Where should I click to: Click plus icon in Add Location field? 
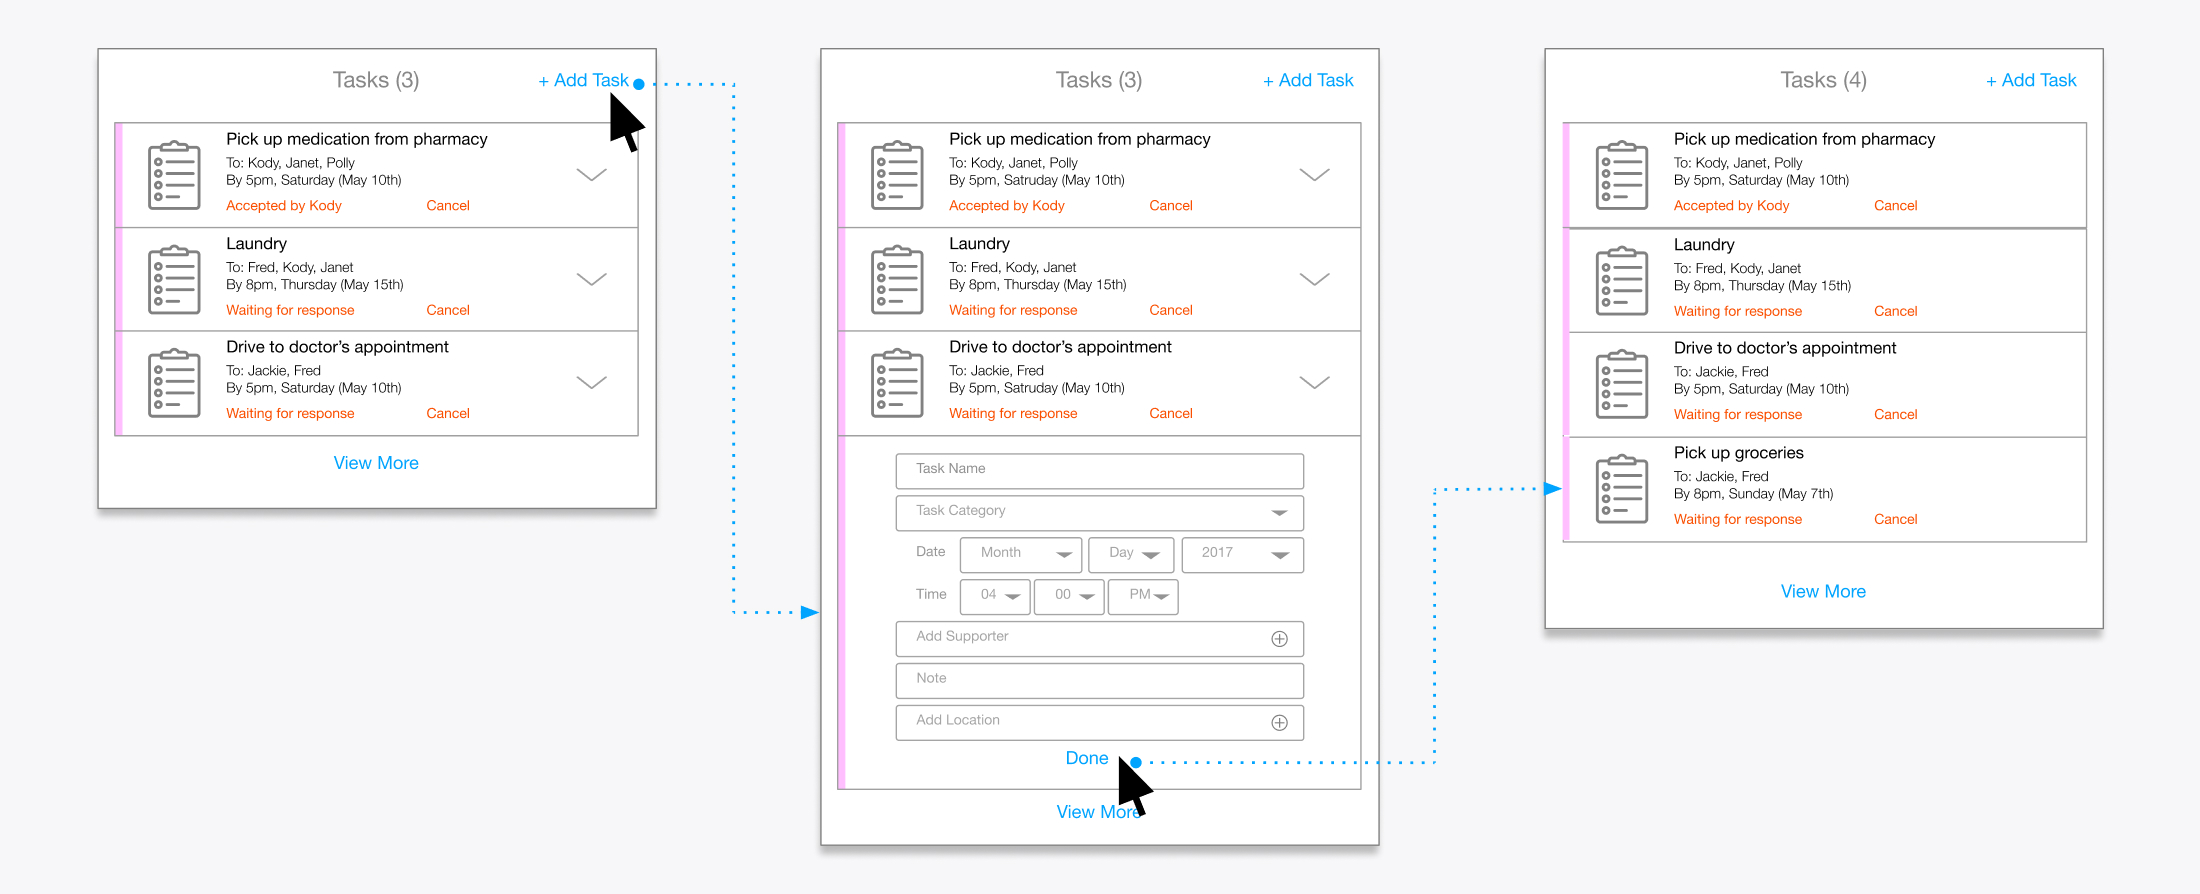click(1279, 723)
